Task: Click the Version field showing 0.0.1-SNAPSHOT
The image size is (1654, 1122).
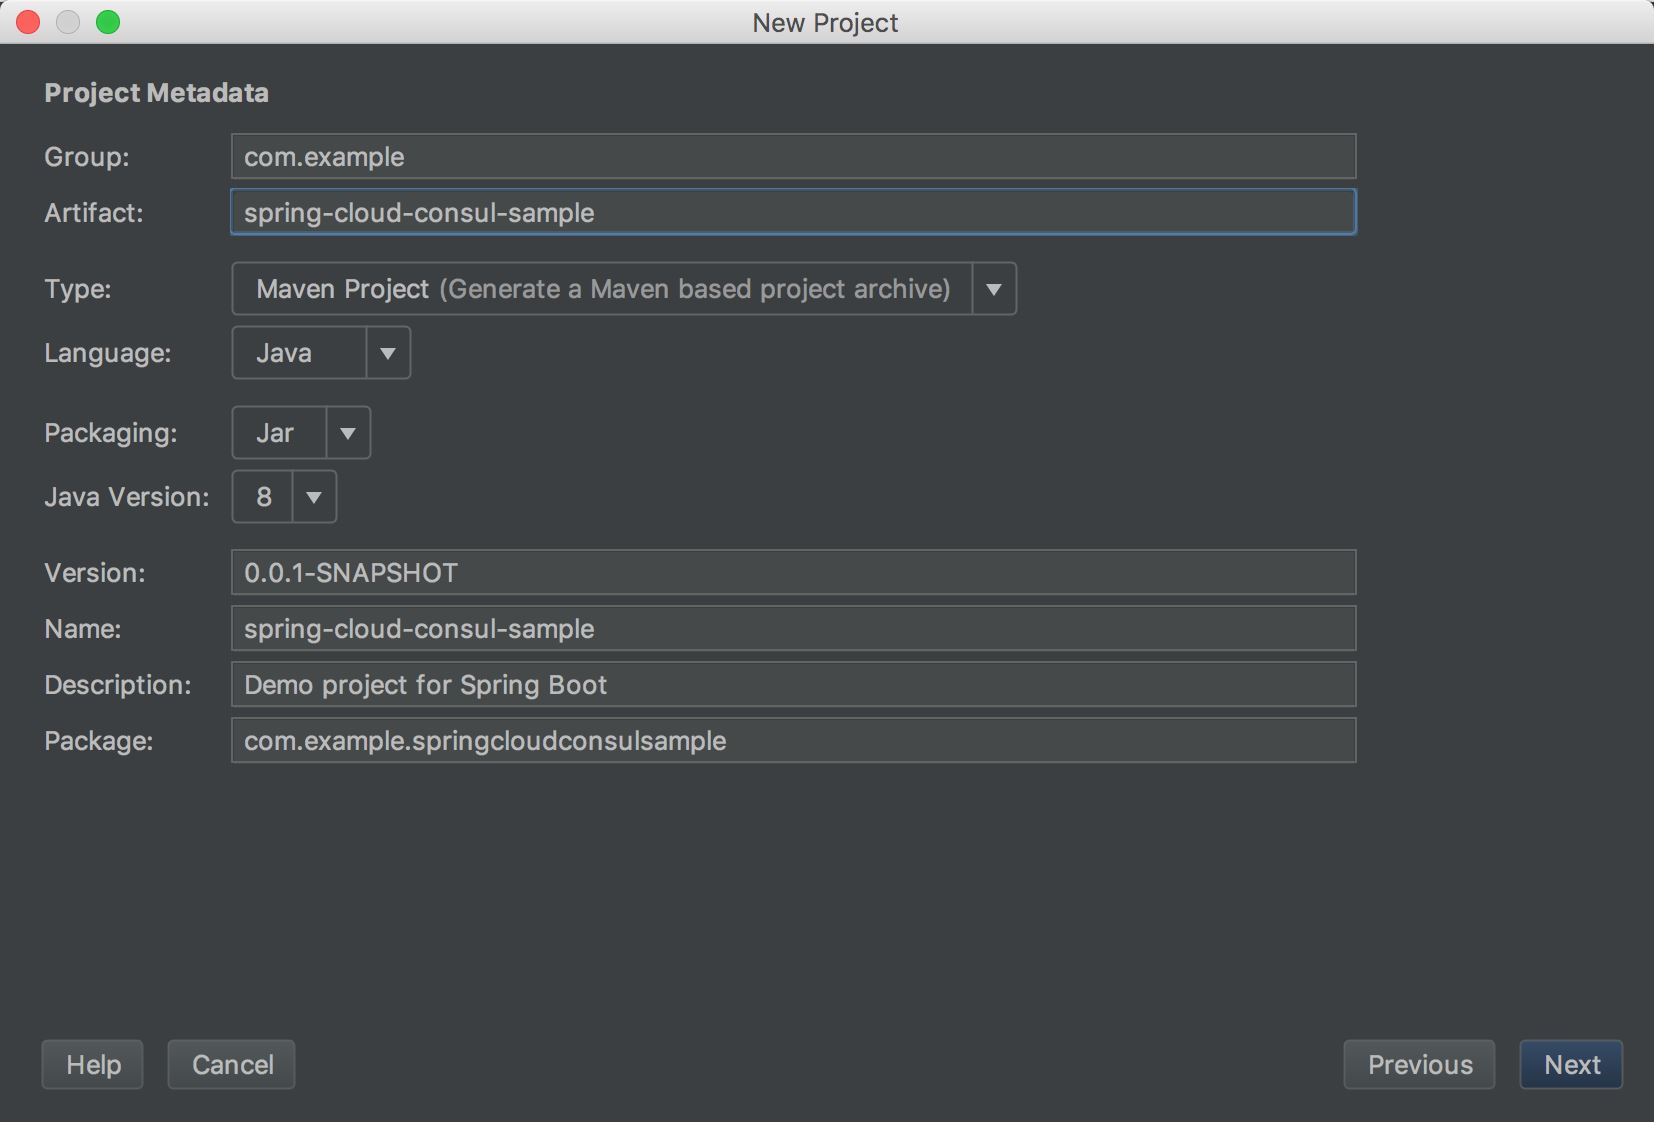Action: tap(792, 573)
